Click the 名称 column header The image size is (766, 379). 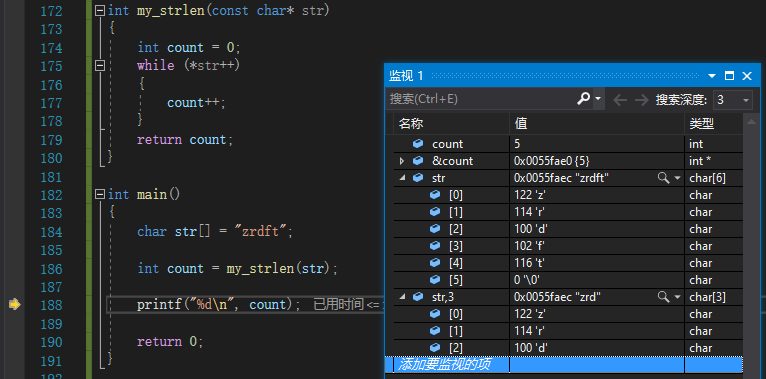tap(451, 124)
